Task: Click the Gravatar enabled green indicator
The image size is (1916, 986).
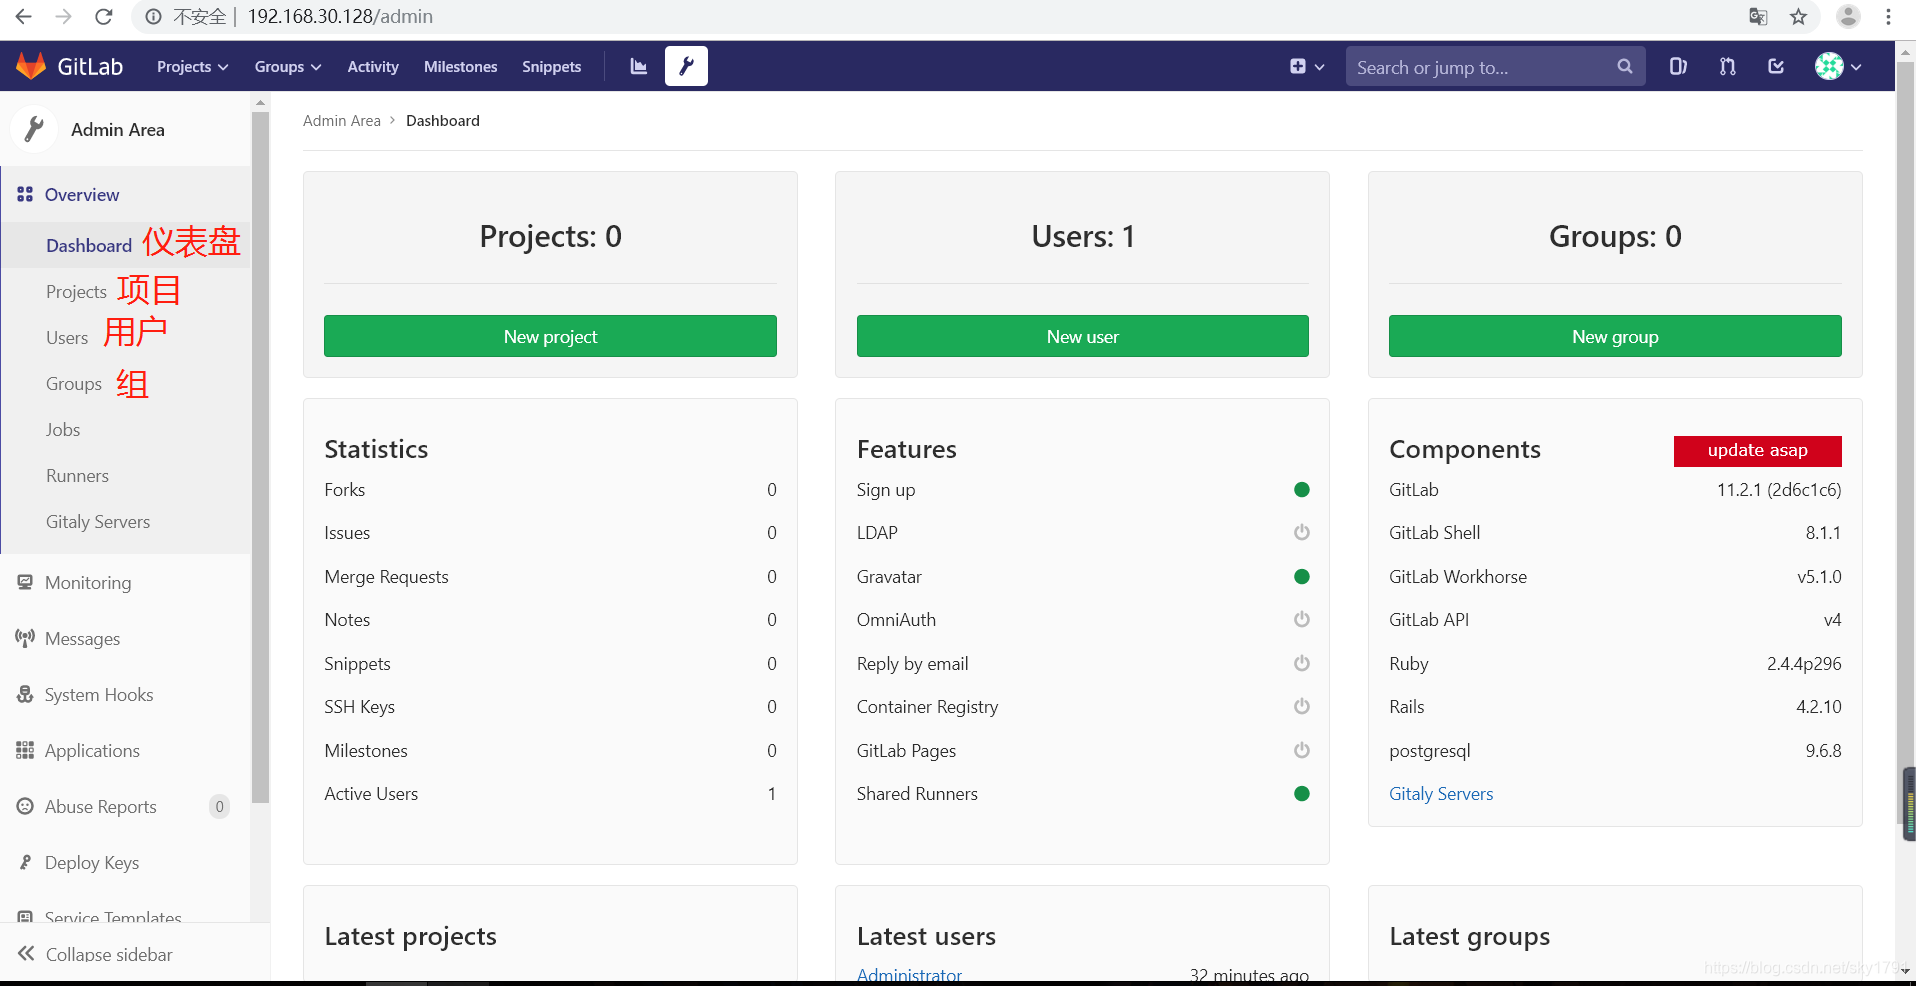Action: 1301,576
